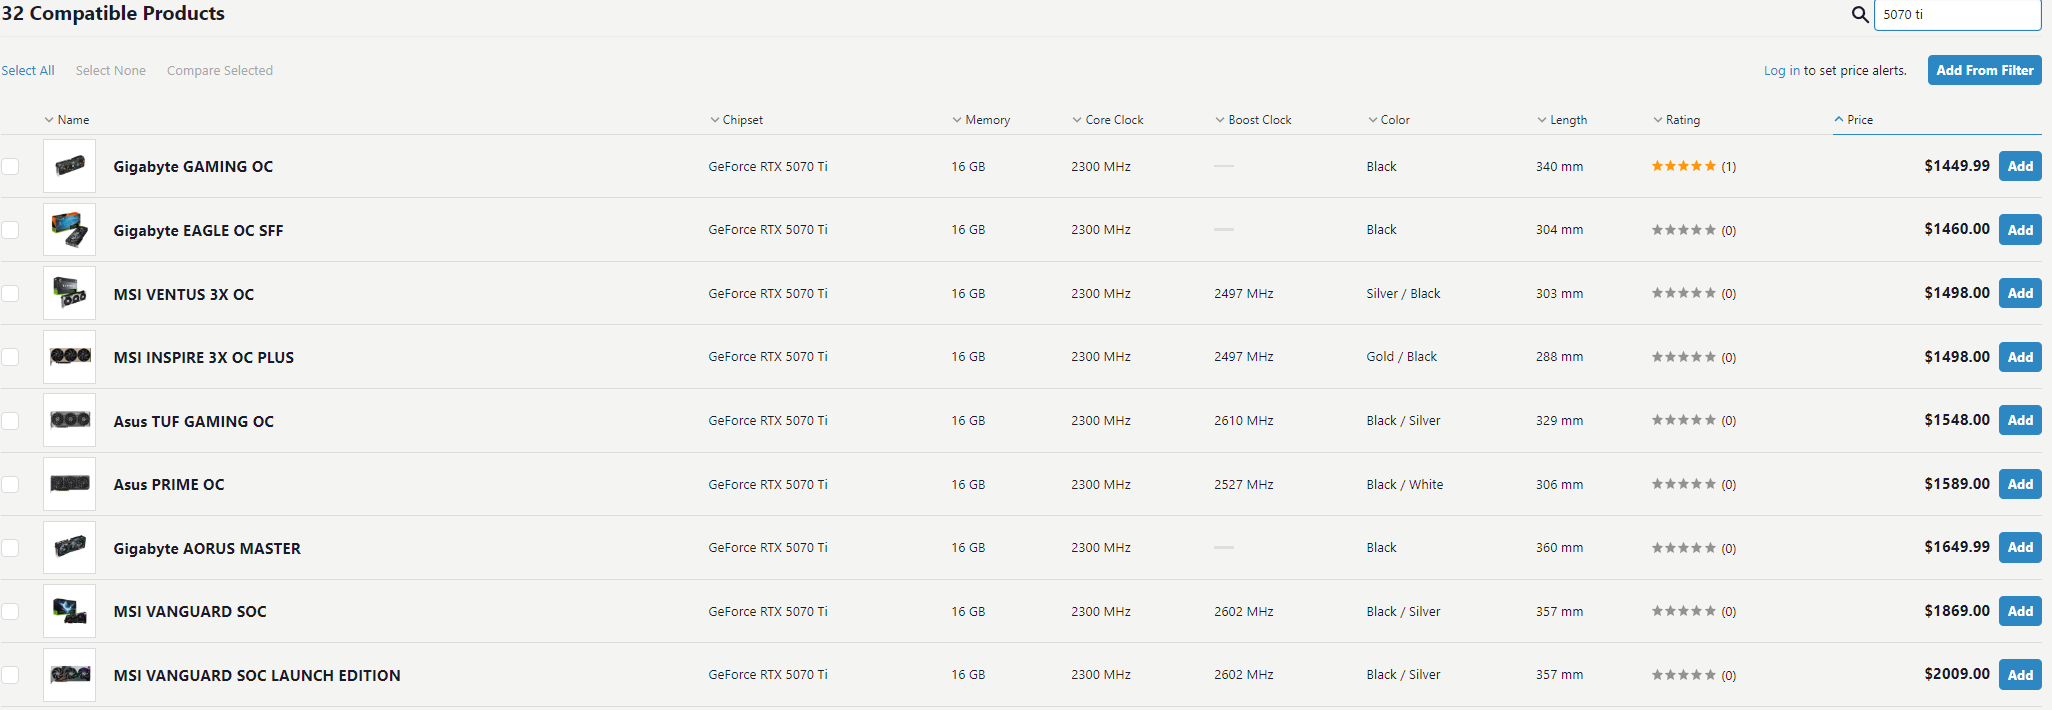Click the Gigabyte AORUS MASTER thumbnail image

(x=70, y=547)
